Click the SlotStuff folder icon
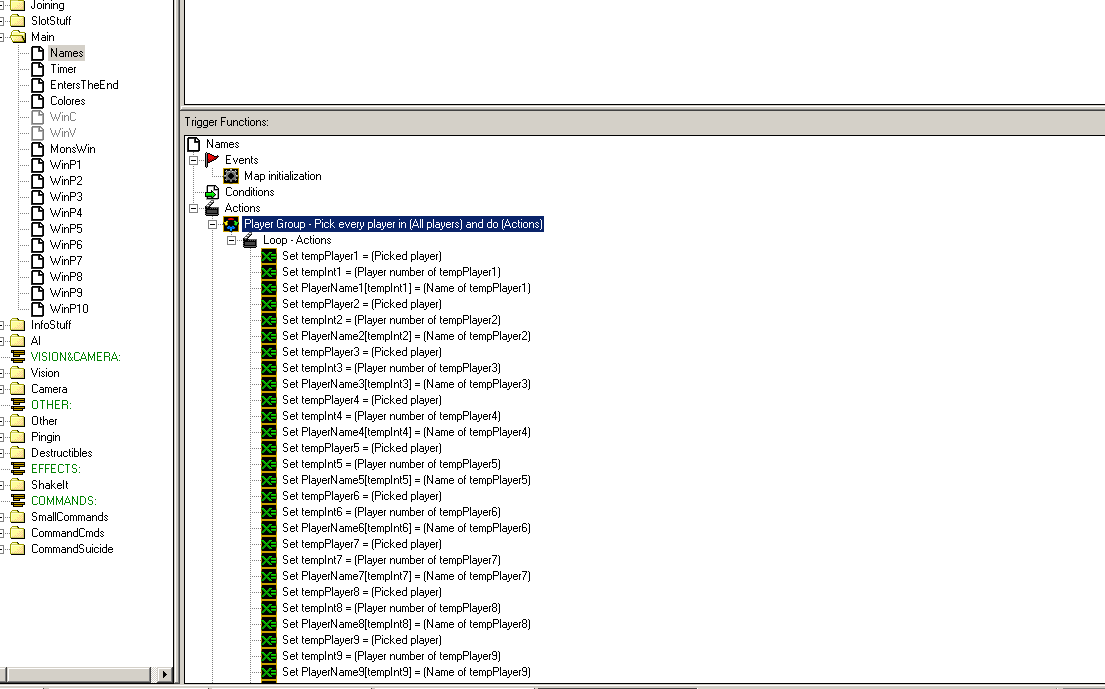The height and width of the screenshot is (689, 1105). (18, 21)
